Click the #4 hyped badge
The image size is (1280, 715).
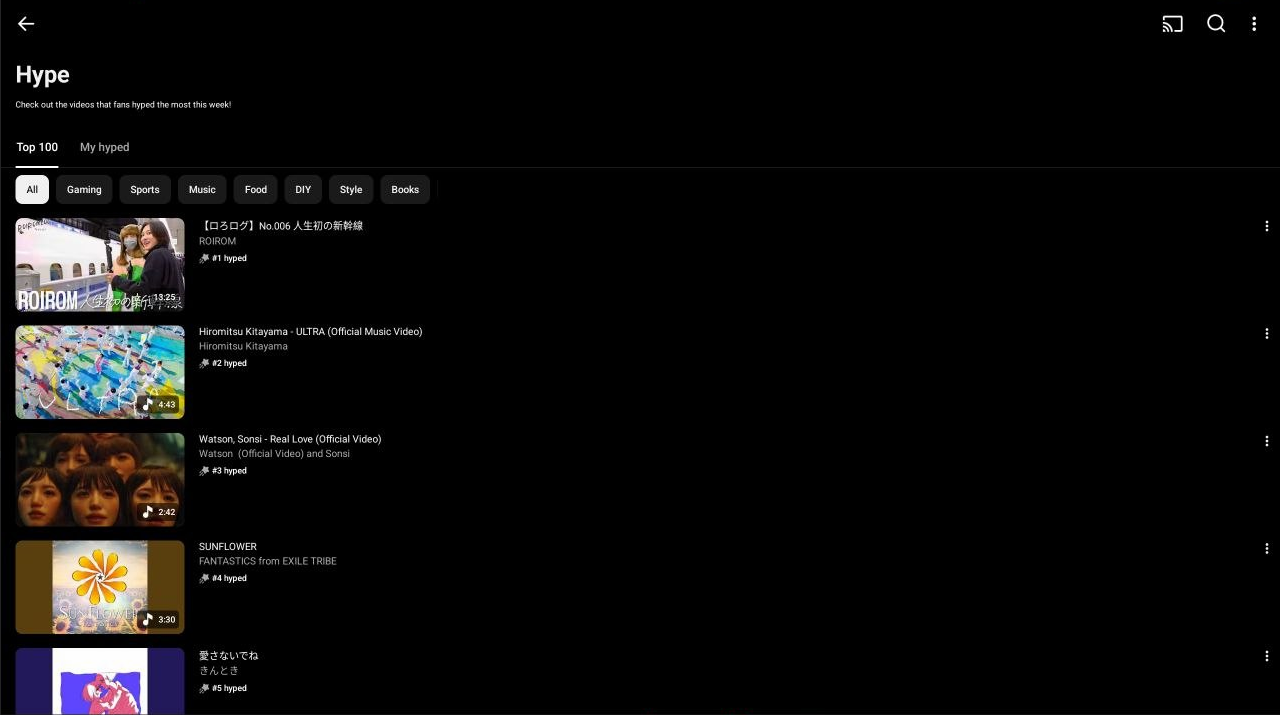[223, 579]
